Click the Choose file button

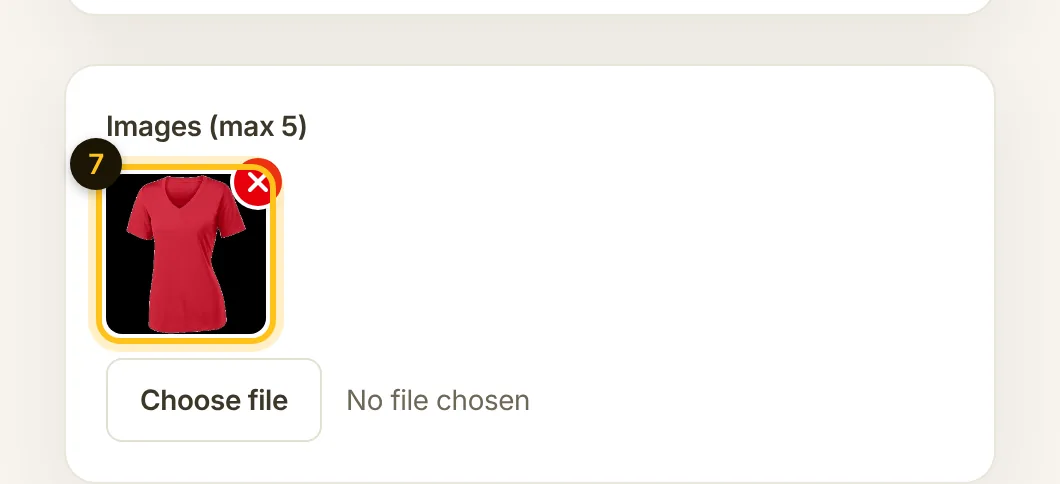coord(214,400)
